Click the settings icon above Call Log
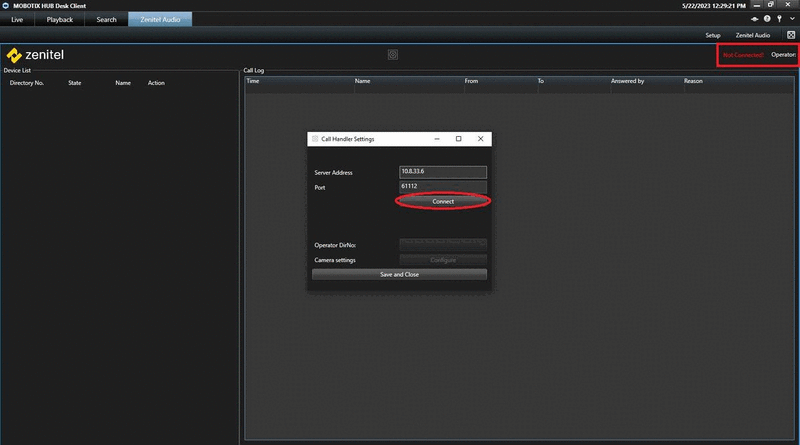This screenshot has height=445, width=800. coord(393,54)
